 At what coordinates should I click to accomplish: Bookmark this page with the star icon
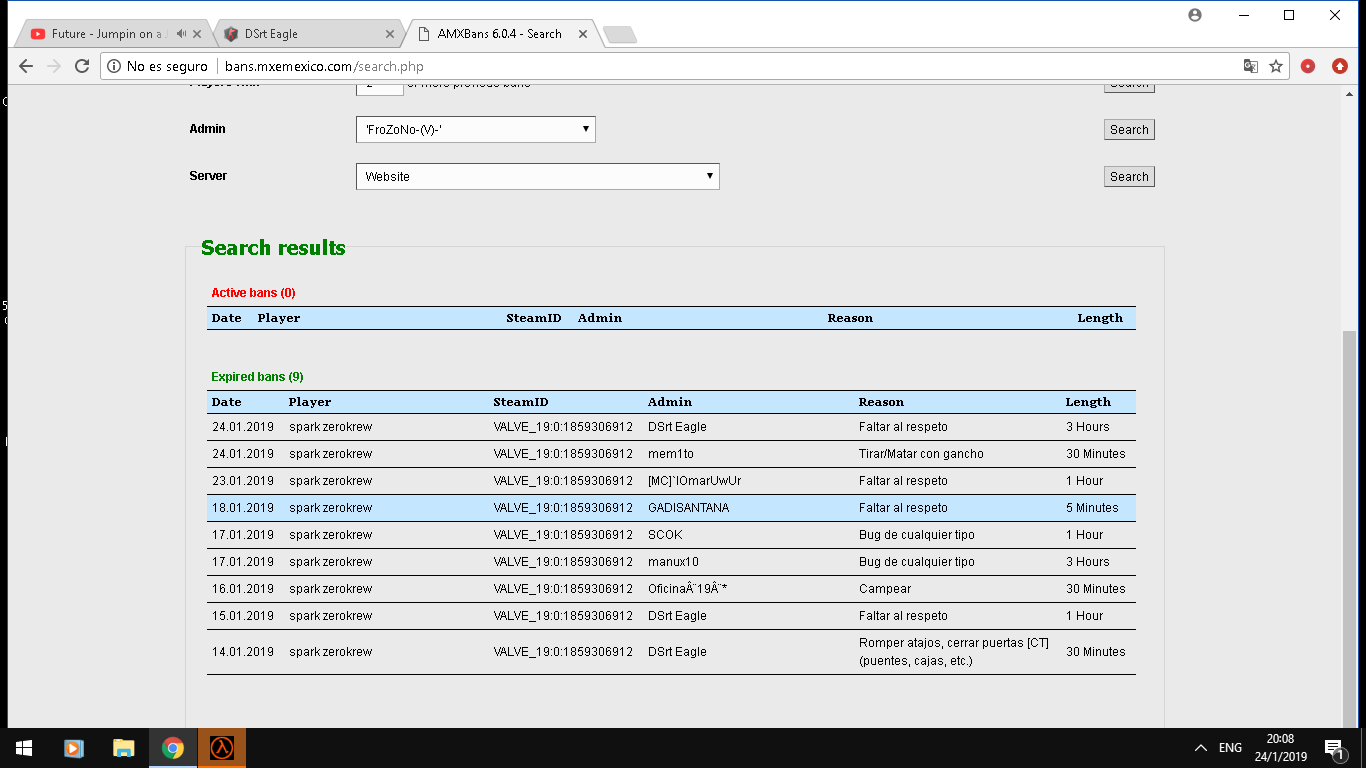(x=1276, y=66)
